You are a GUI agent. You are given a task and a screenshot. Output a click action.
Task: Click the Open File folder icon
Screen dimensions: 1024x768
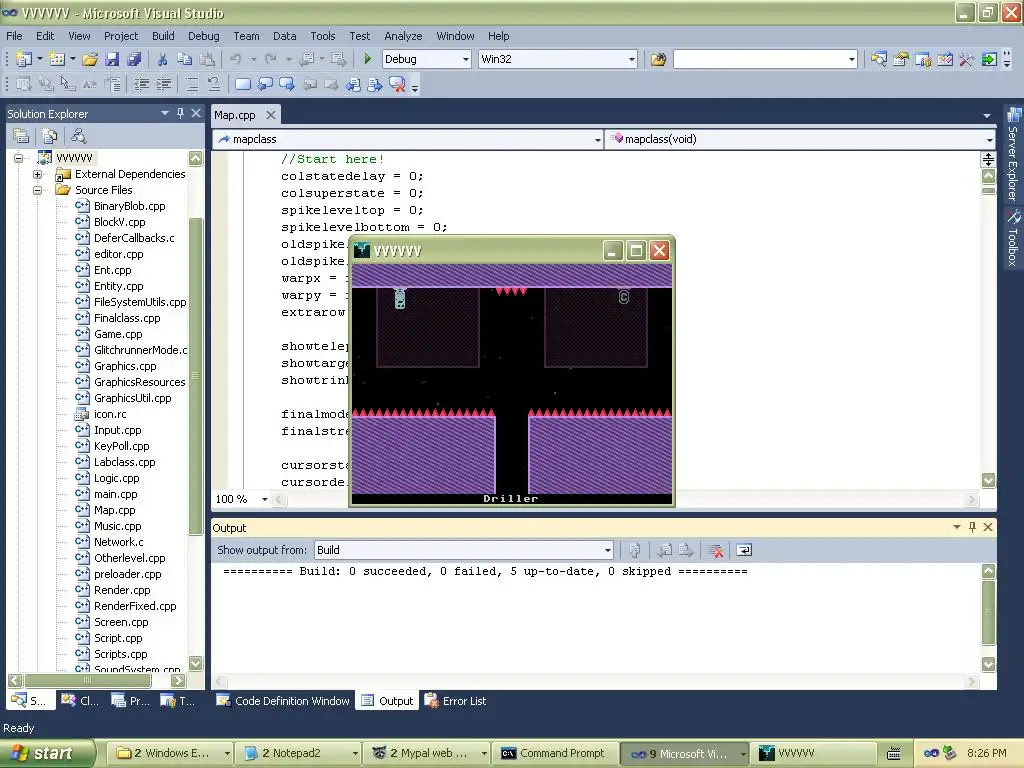point(90,59)
